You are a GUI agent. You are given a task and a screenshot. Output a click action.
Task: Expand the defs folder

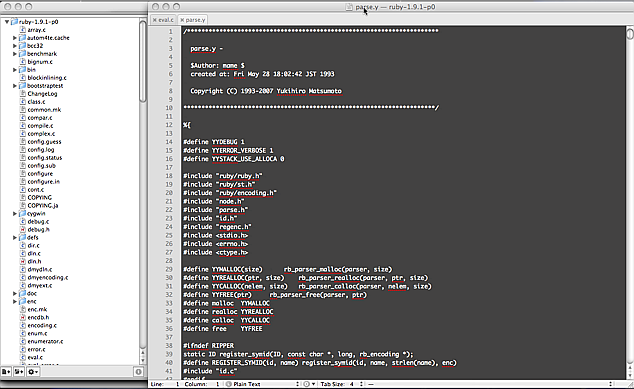pyautogui.click(x=15, y=237)
